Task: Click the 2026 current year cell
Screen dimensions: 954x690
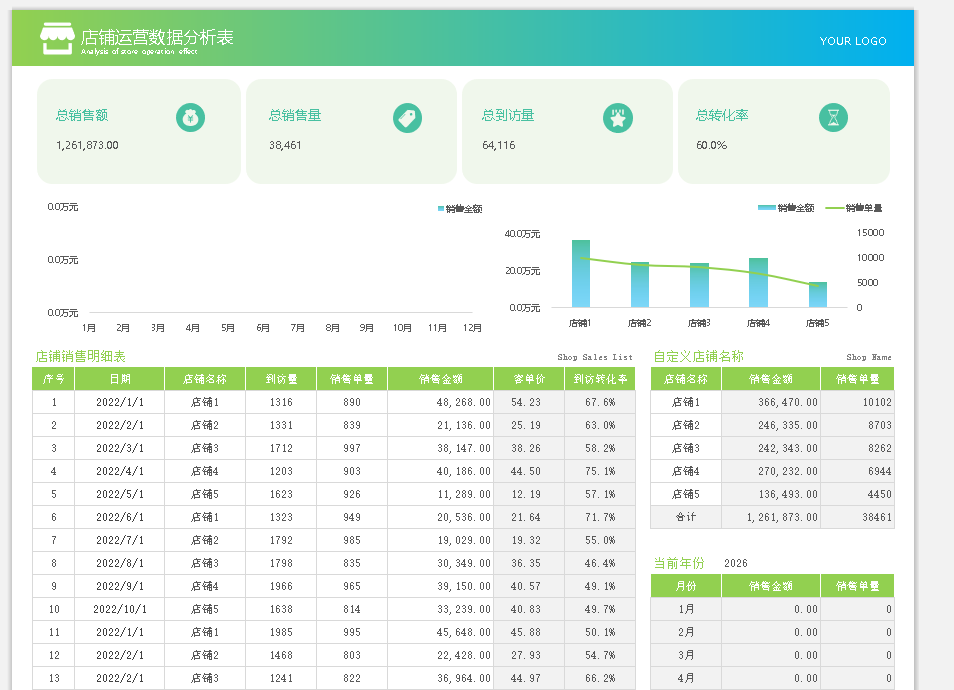Action: [735, 563]
